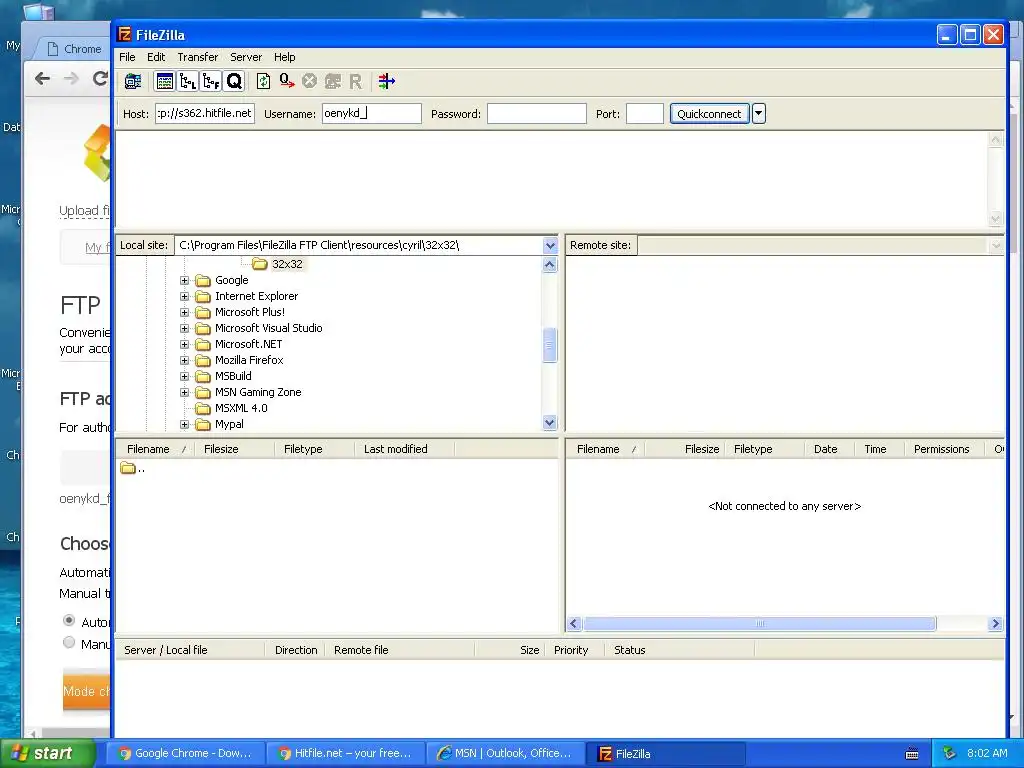Sort remote list by Permissions column

[944, 449]
